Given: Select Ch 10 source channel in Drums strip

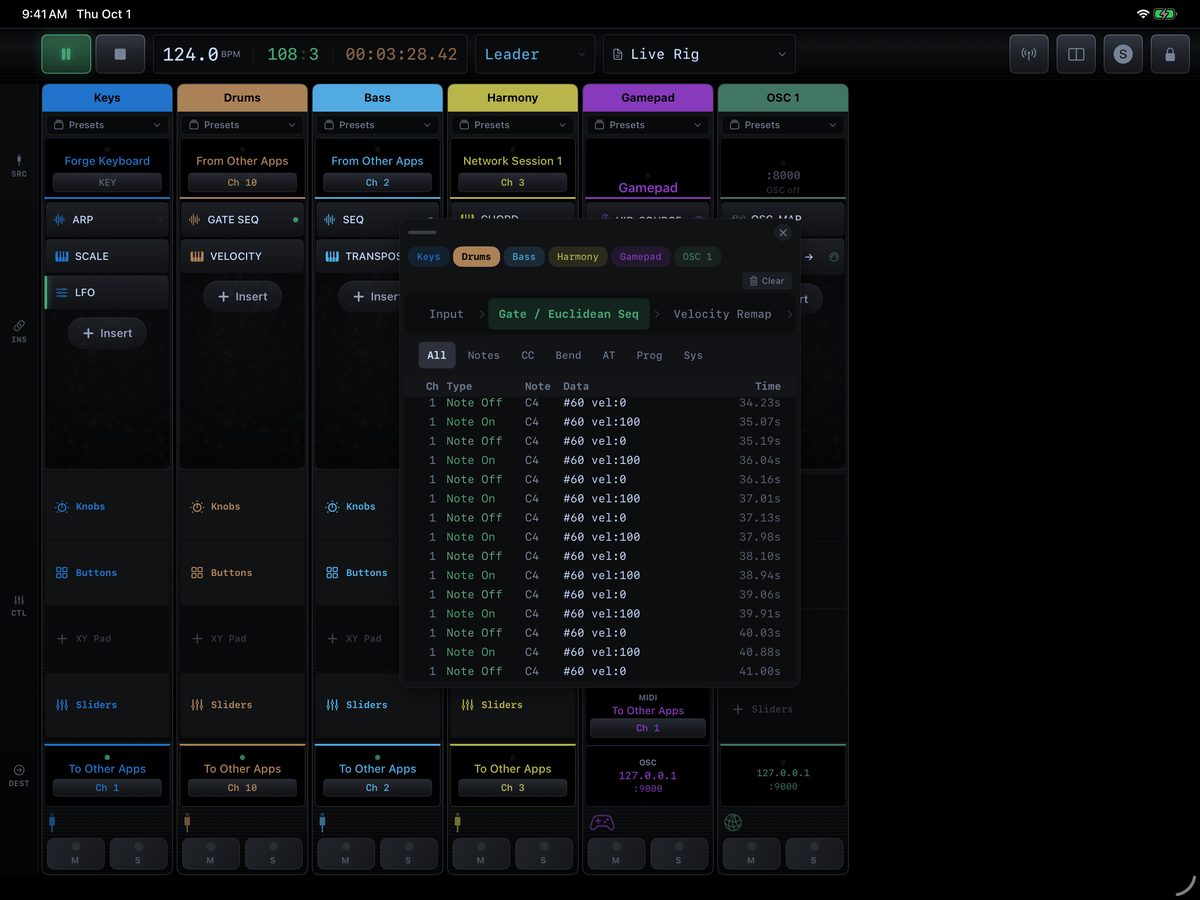Looking at the screenshot, I should [x=242, y=183].
